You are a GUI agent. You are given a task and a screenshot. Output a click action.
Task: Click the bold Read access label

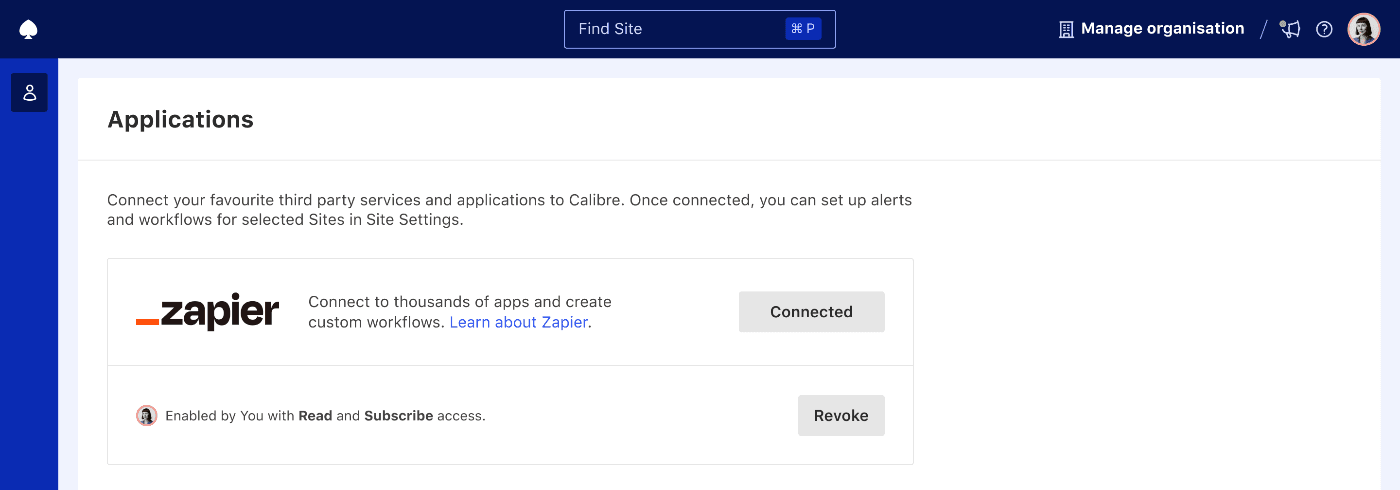point(315,416)
